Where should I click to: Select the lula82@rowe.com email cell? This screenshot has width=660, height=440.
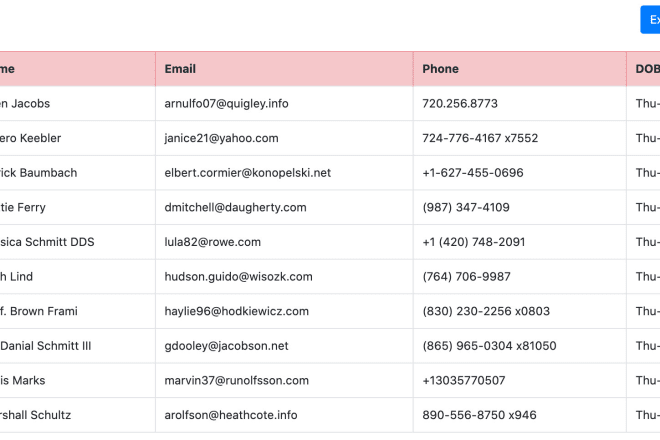pos(212,242)
